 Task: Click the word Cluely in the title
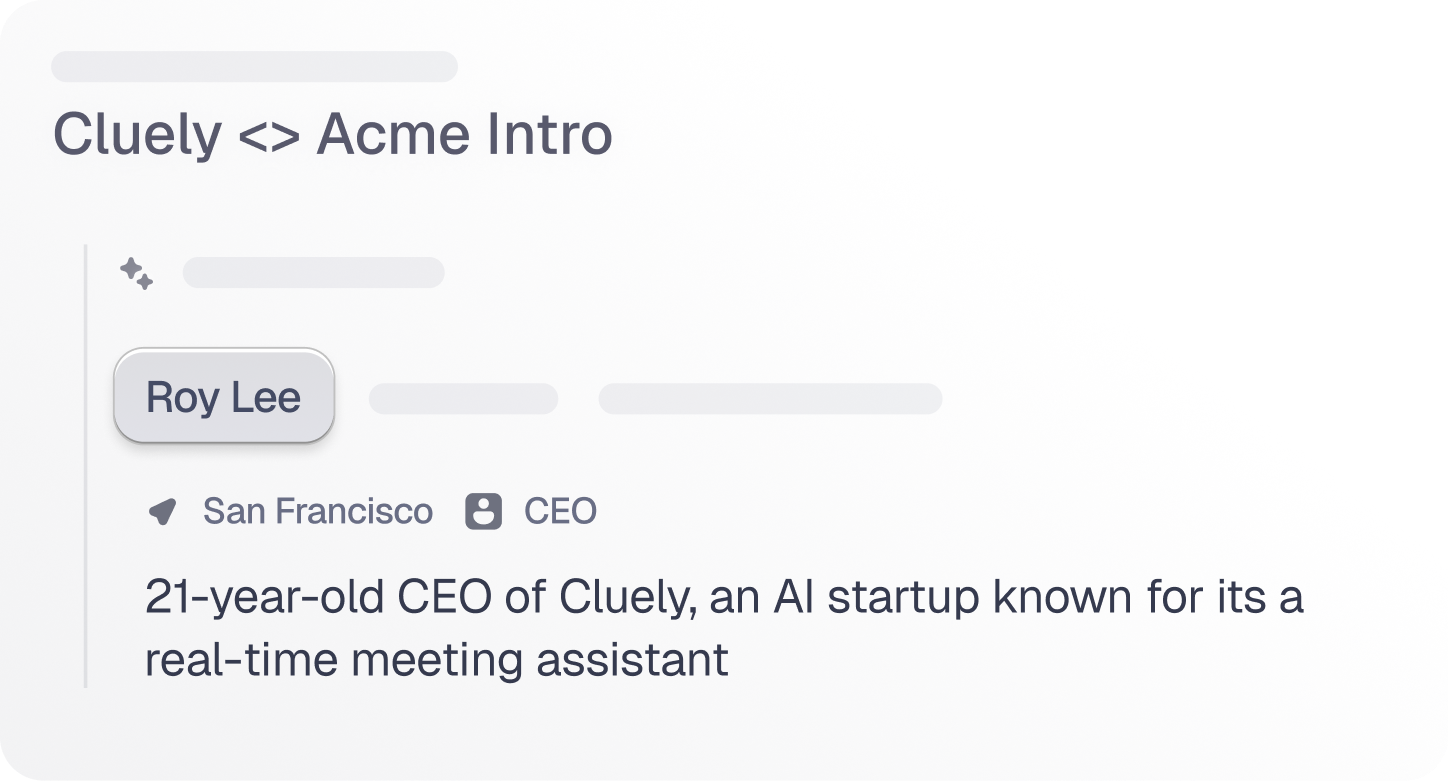[x=137, y=135]
